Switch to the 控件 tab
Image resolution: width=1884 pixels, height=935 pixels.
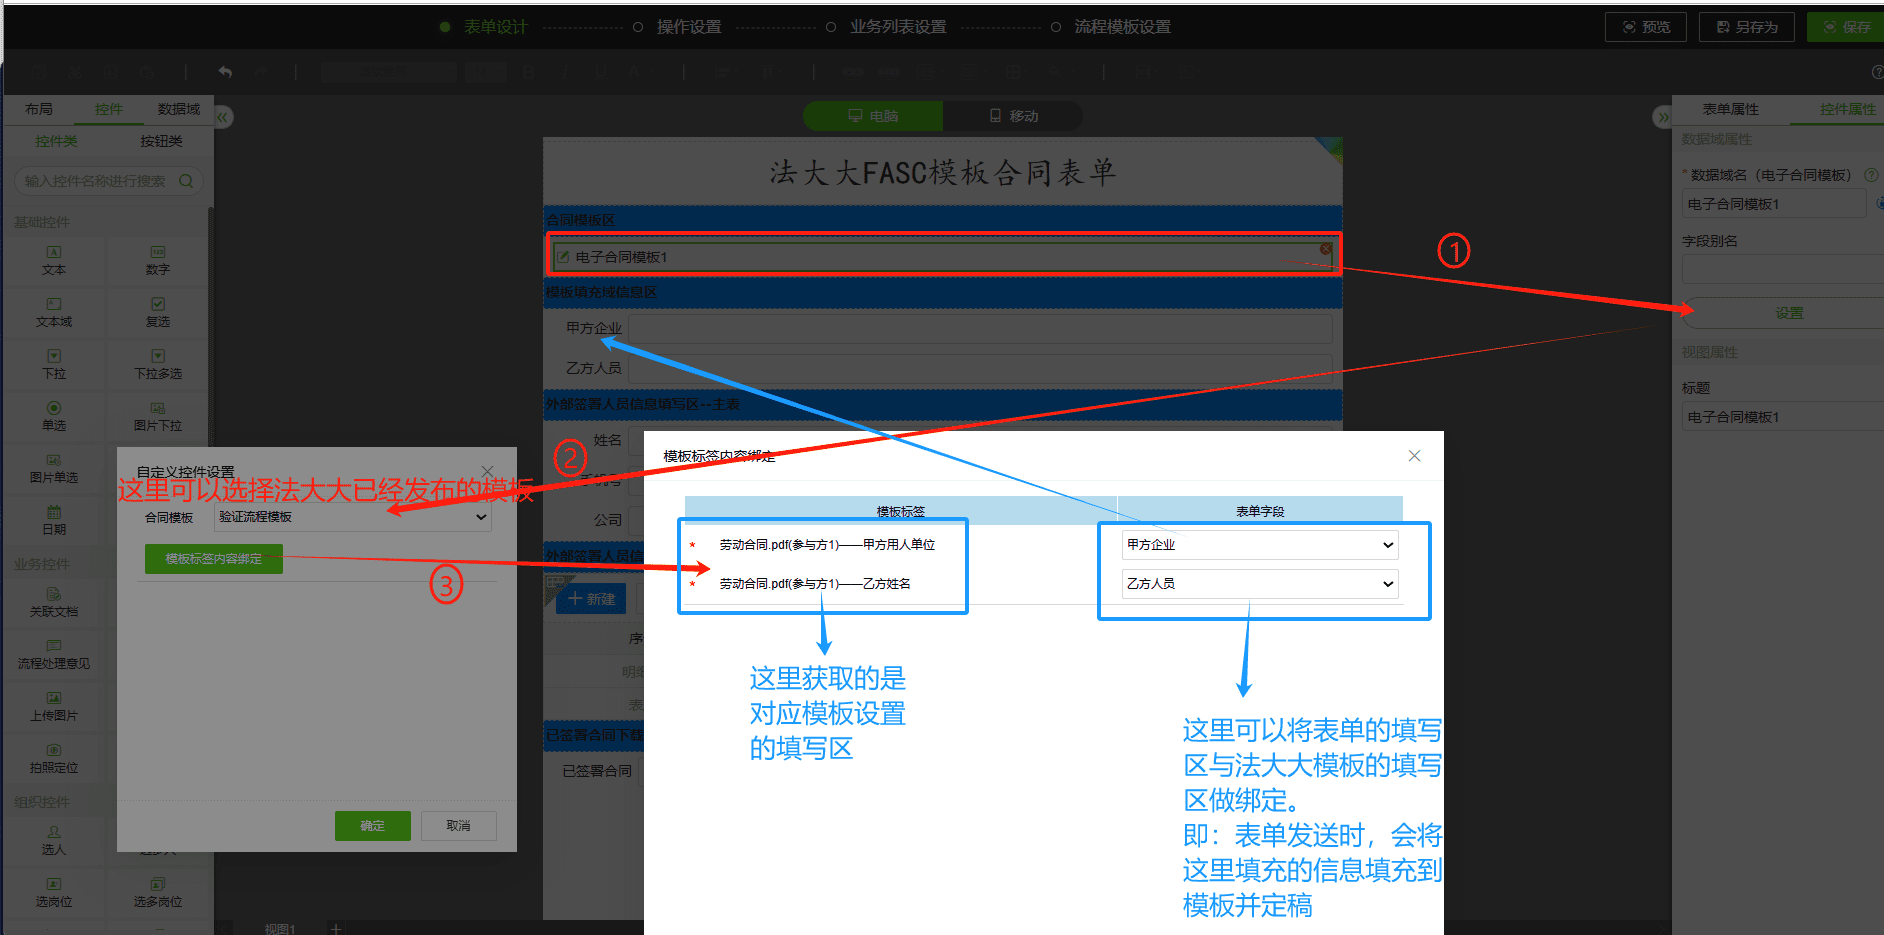pos(109,109)
